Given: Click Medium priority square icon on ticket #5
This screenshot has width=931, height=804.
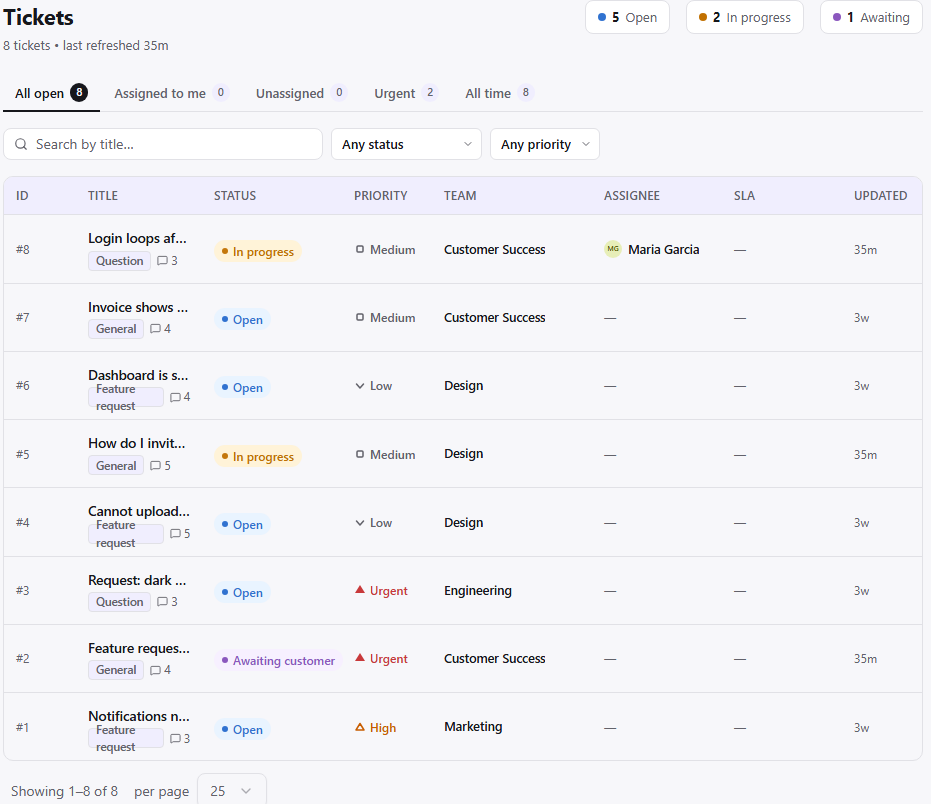Looking at the screenshot, I should click(360, 454).
